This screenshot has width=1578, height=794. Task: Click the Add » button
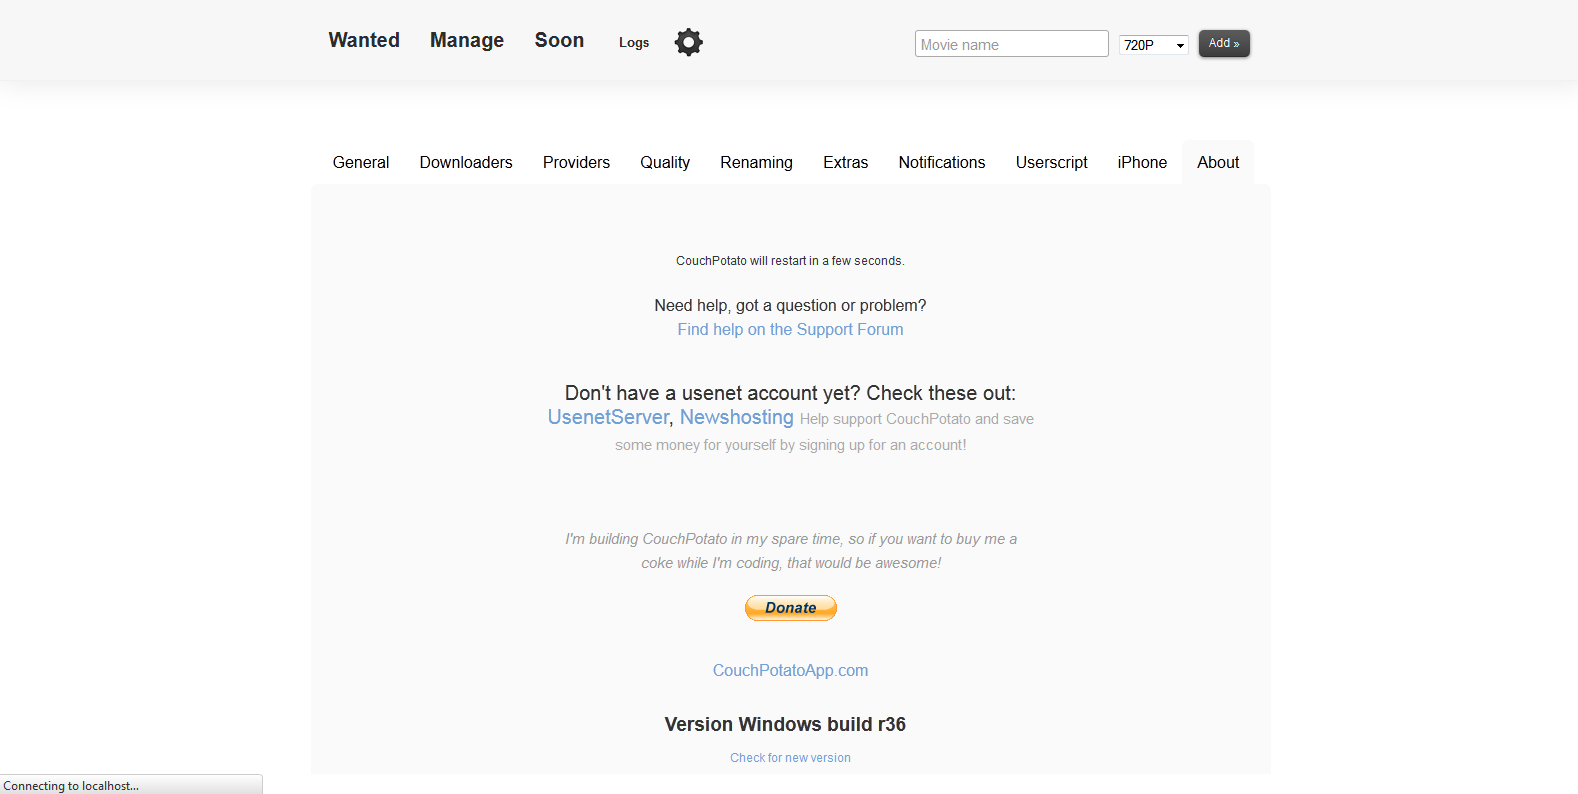tap(1224, 43)
